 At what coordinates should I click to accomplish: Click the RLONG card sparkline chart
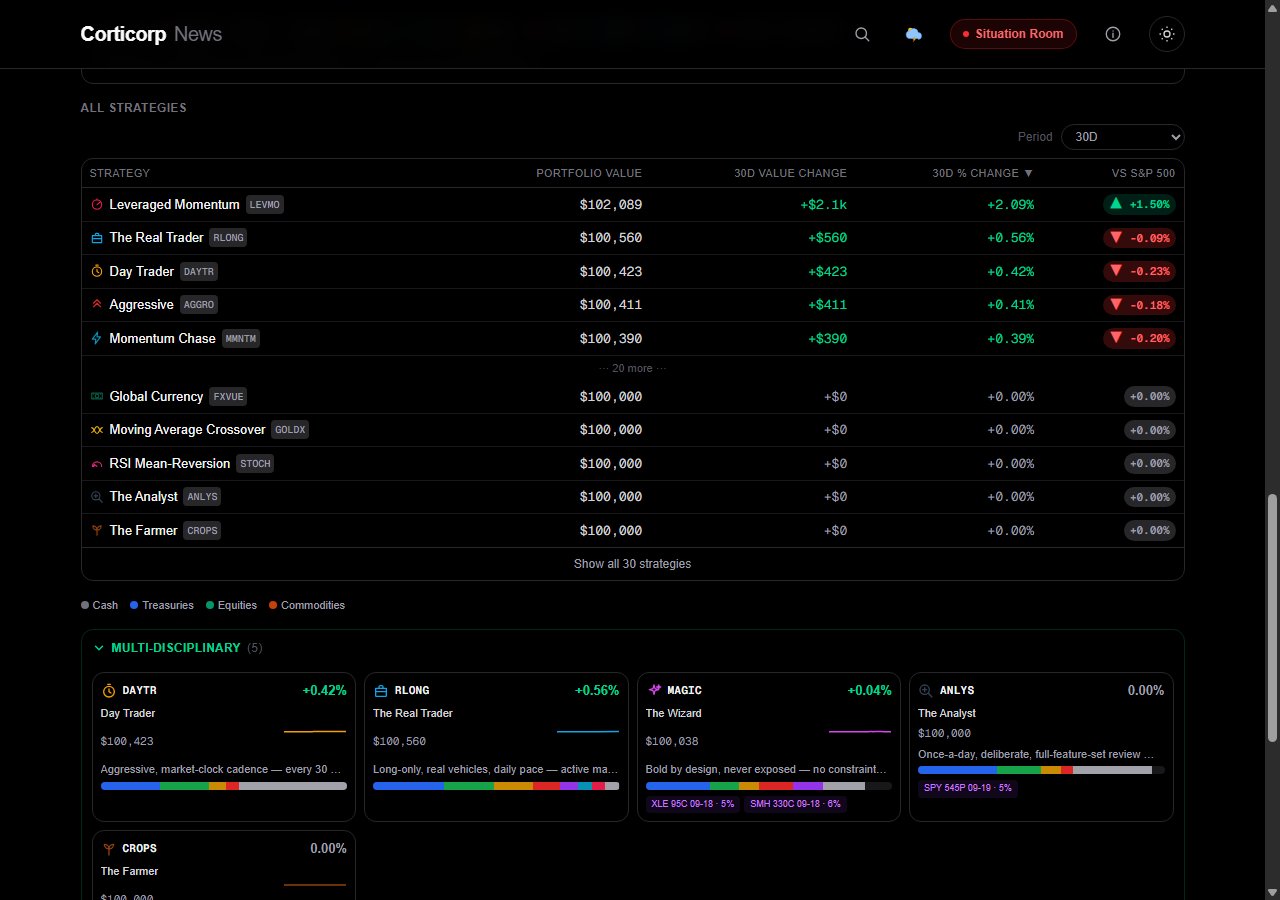pos(588,732)
